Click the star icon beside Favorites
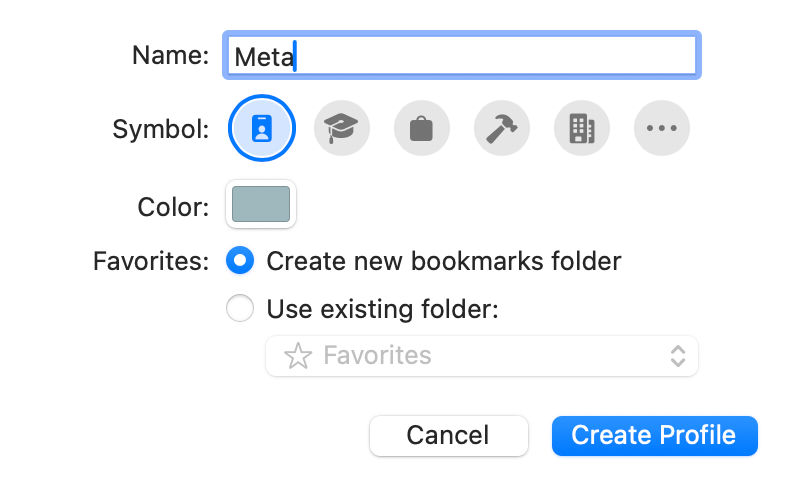 click(298, 356)
